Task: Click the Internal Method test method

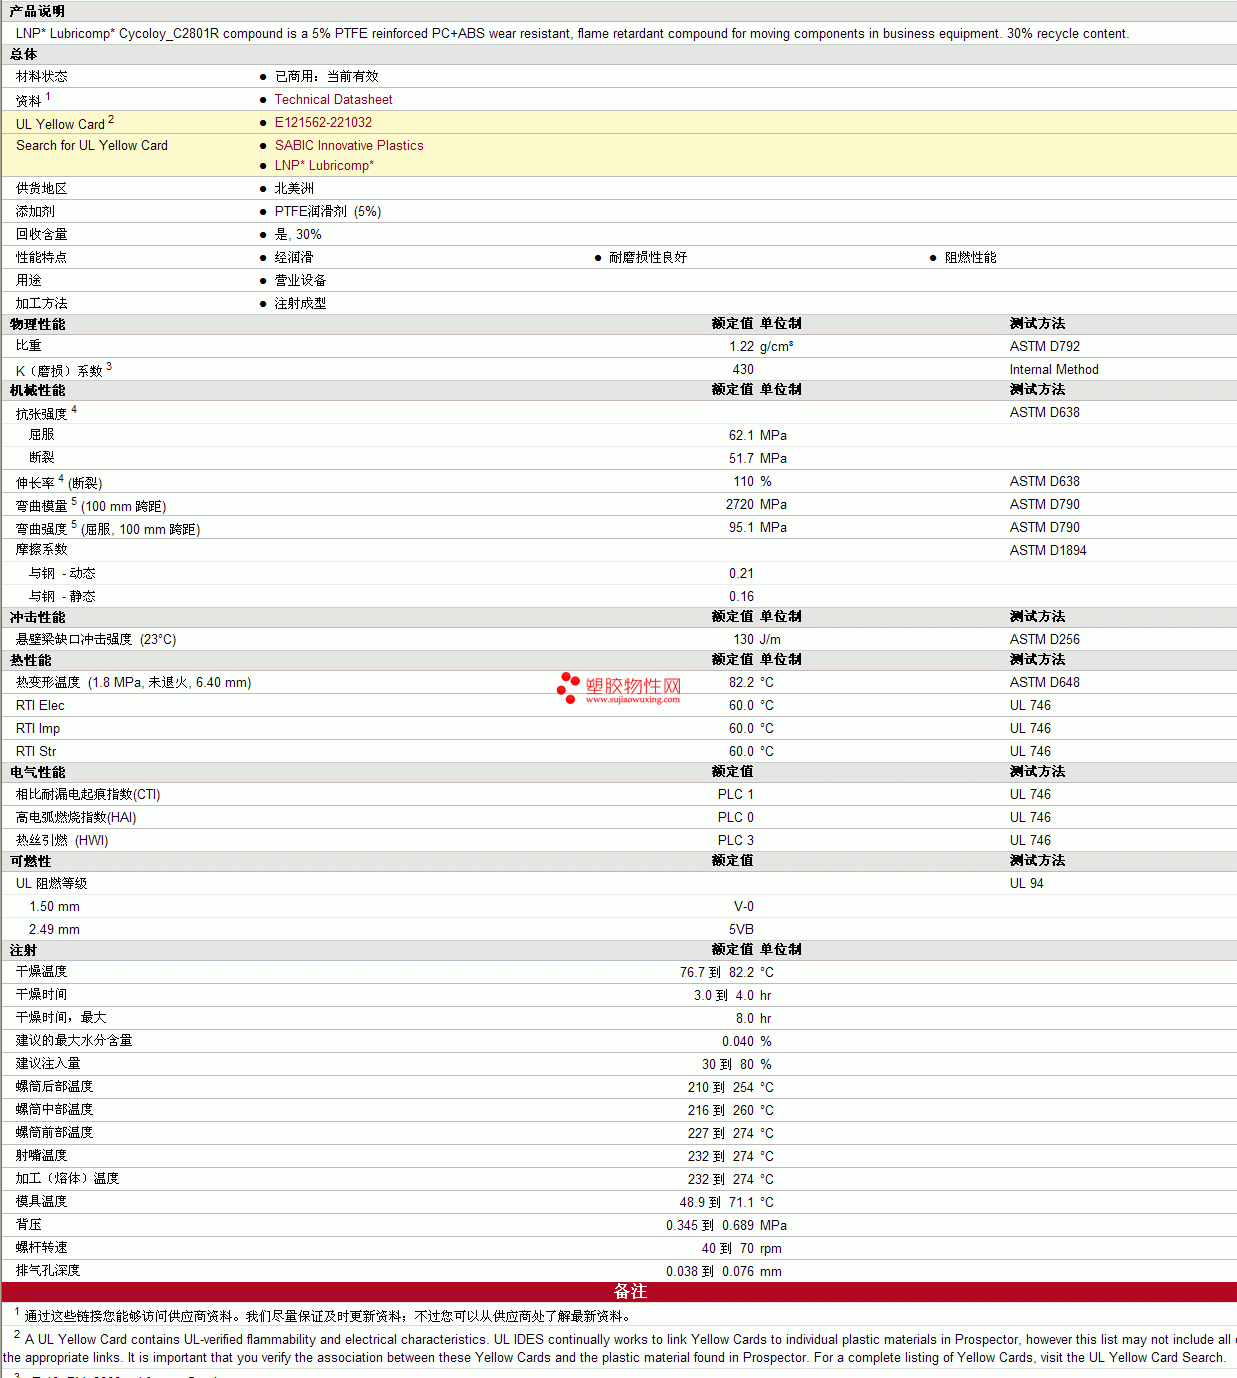Action: [x=1054, y=370]
